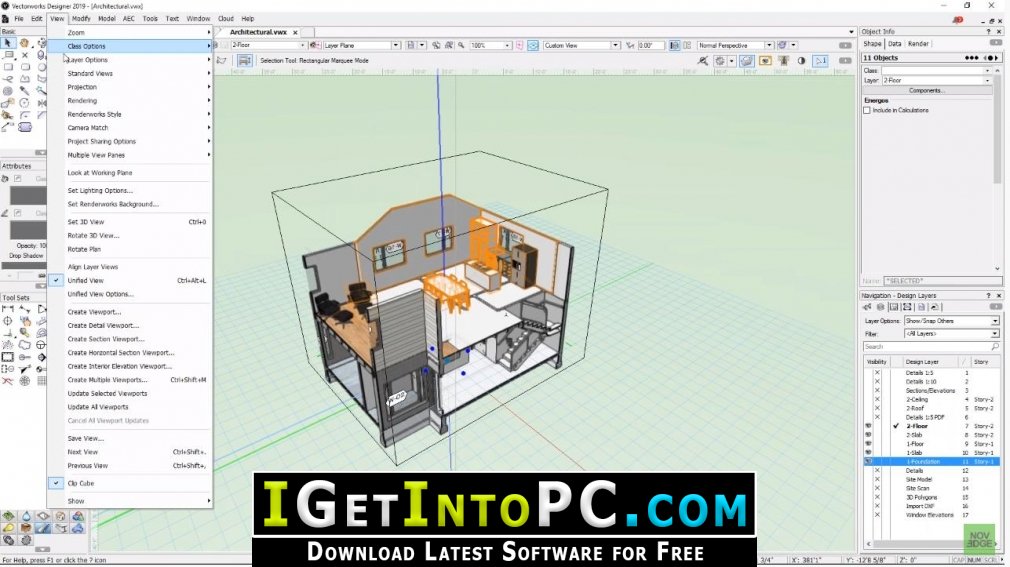Switch to the Render tab in Object Info
The image size is (1010, 567).
pos(918,44)
